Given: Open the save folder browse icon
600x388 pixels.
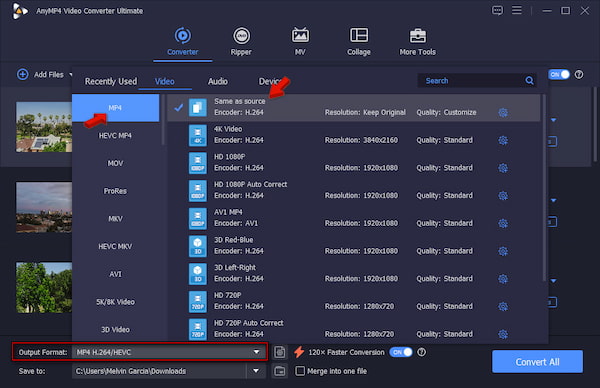Looking at the screenshot, I should [x=280, y=371].
